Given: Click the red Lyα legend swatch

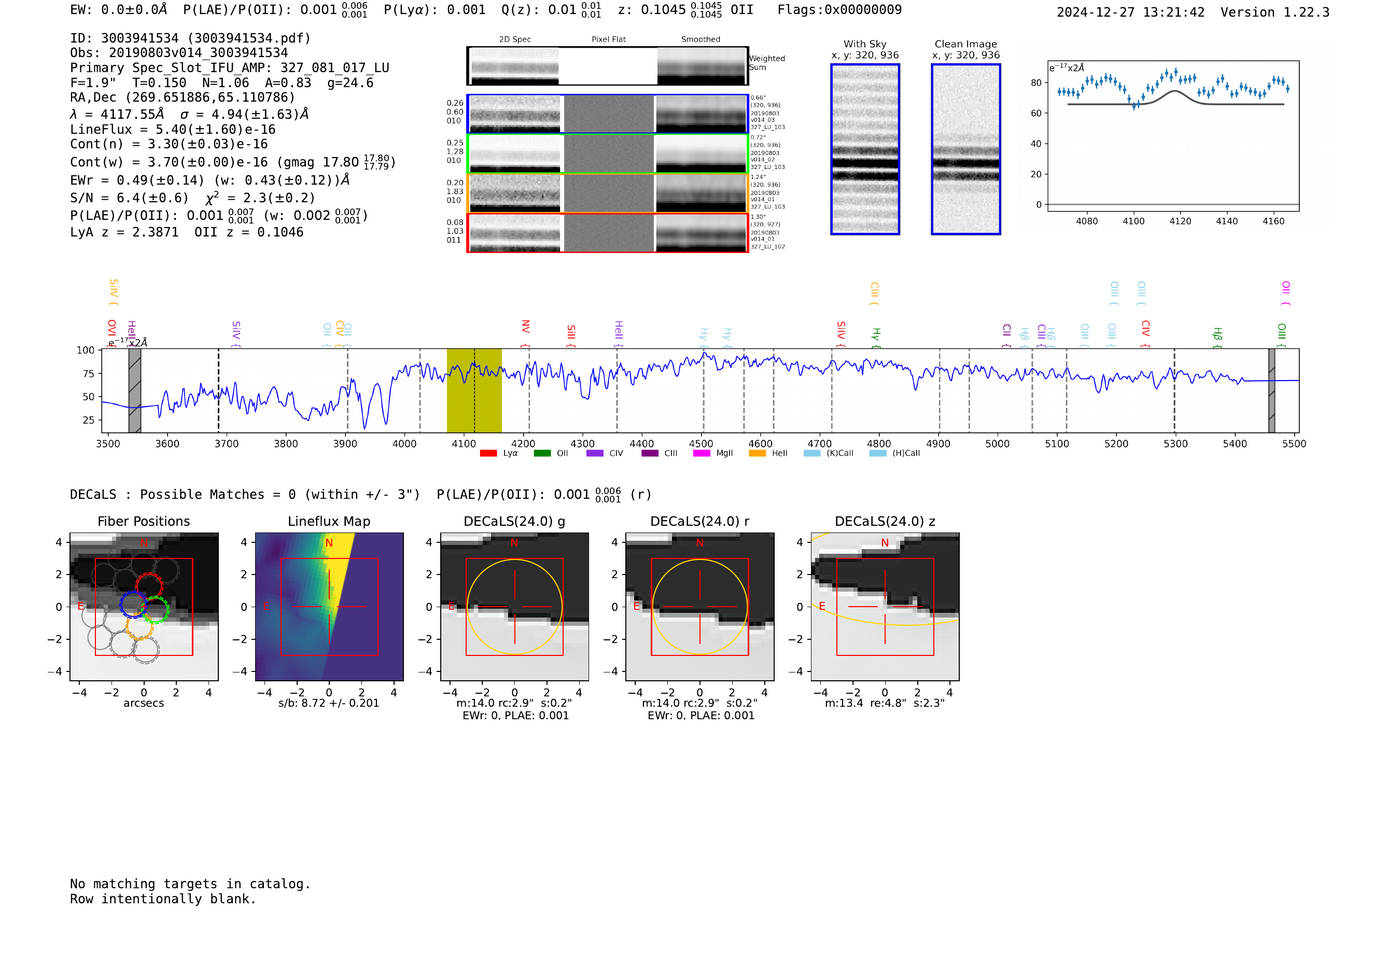Looking at the screenshot, I should pos(488,453).
